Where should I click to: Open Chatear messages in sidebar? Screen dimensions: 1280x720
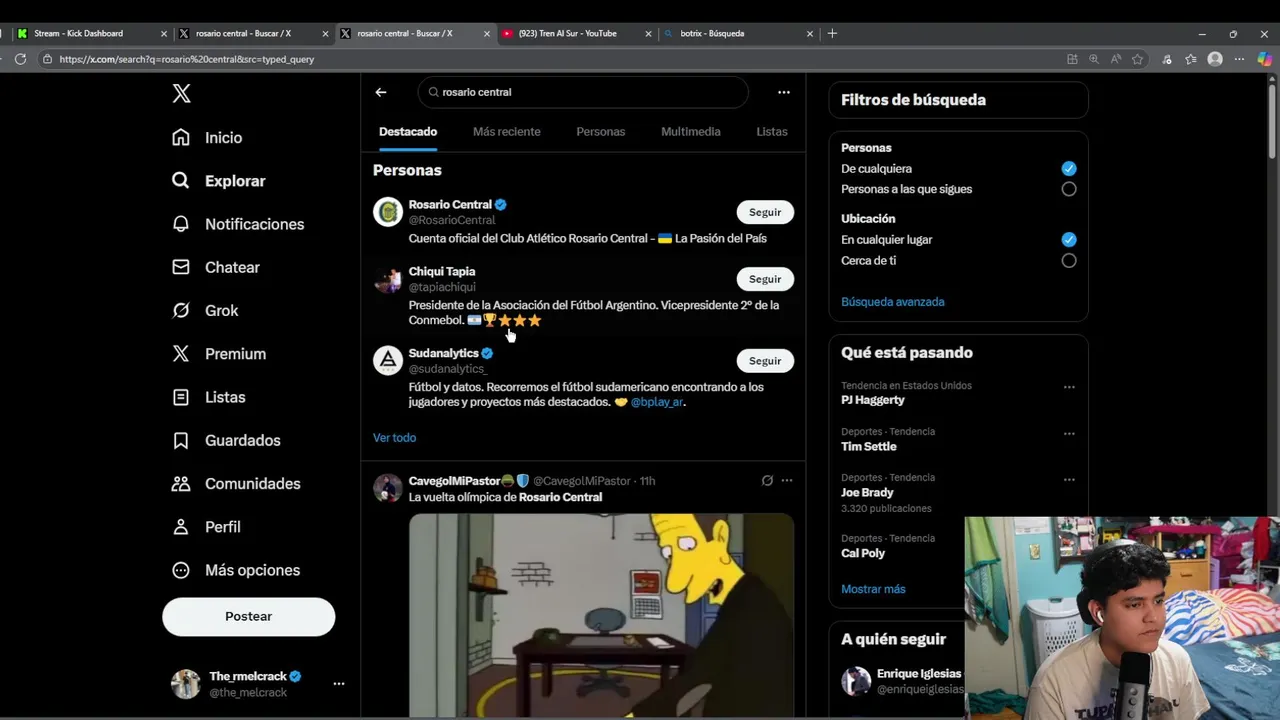215,267
